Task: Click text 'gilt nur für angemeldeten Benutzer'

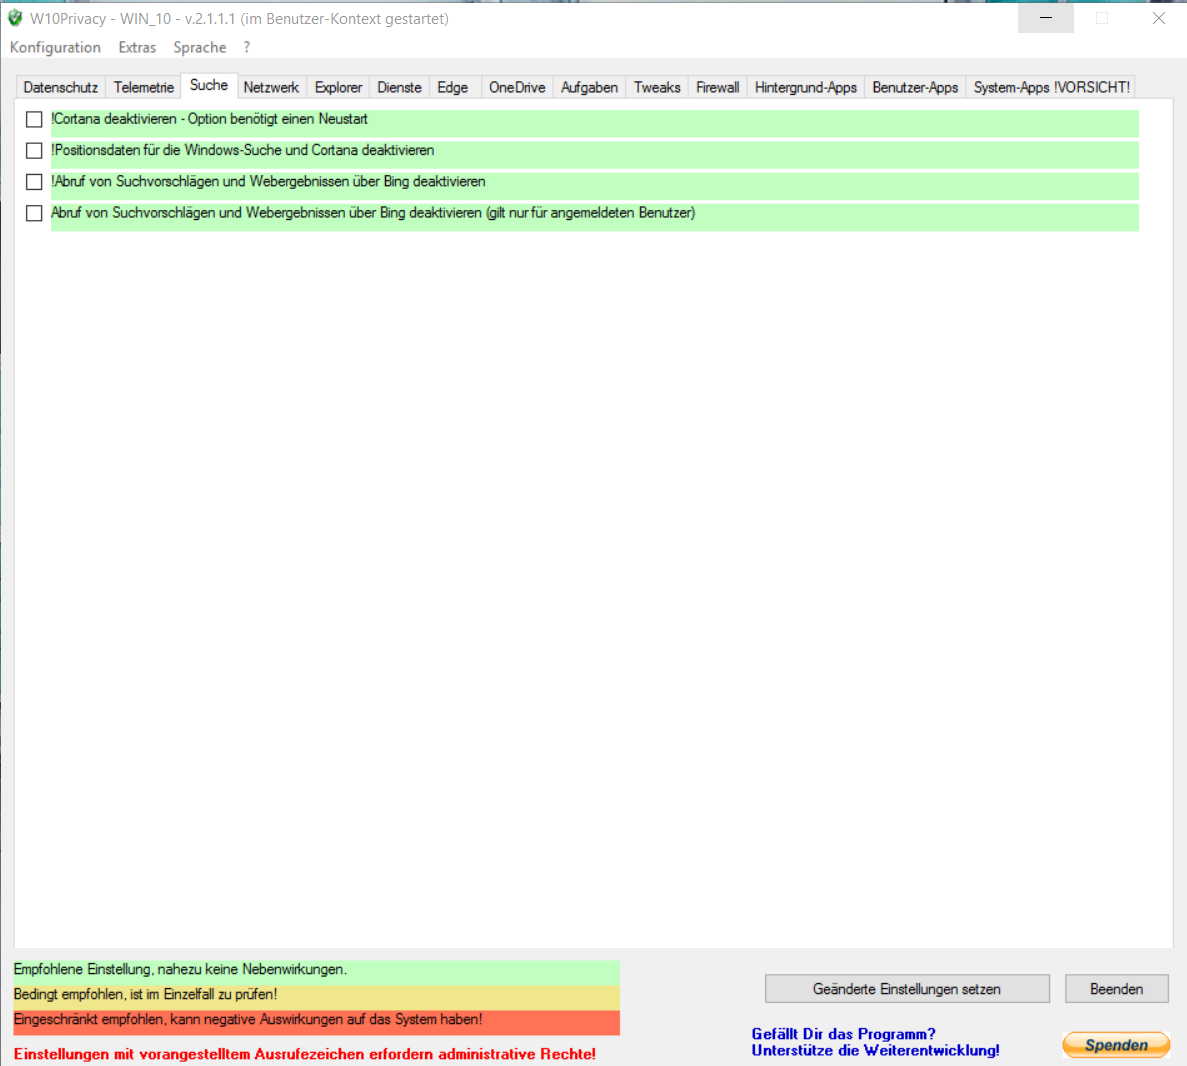Action: (x=591, y=213)
